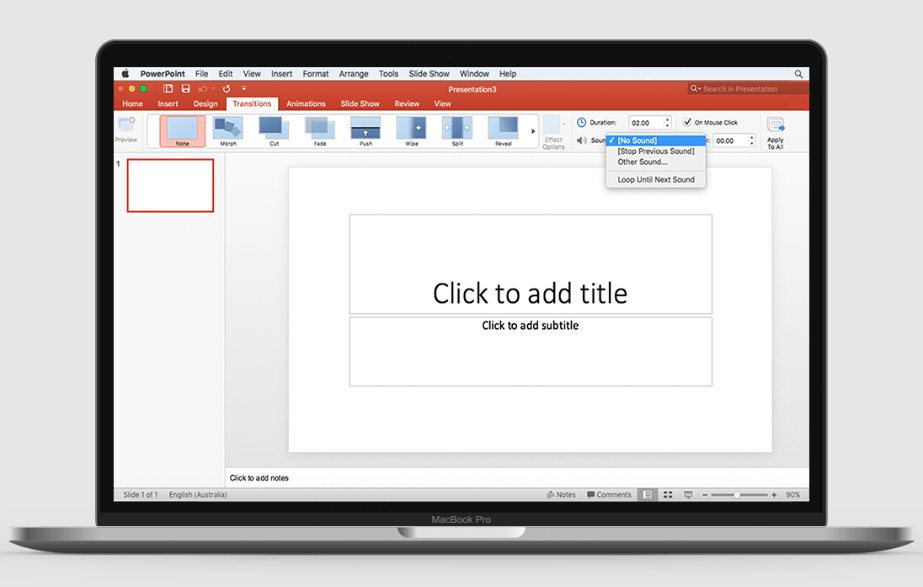Select slide 1 thumbnail in the panel

coord(170,185)
